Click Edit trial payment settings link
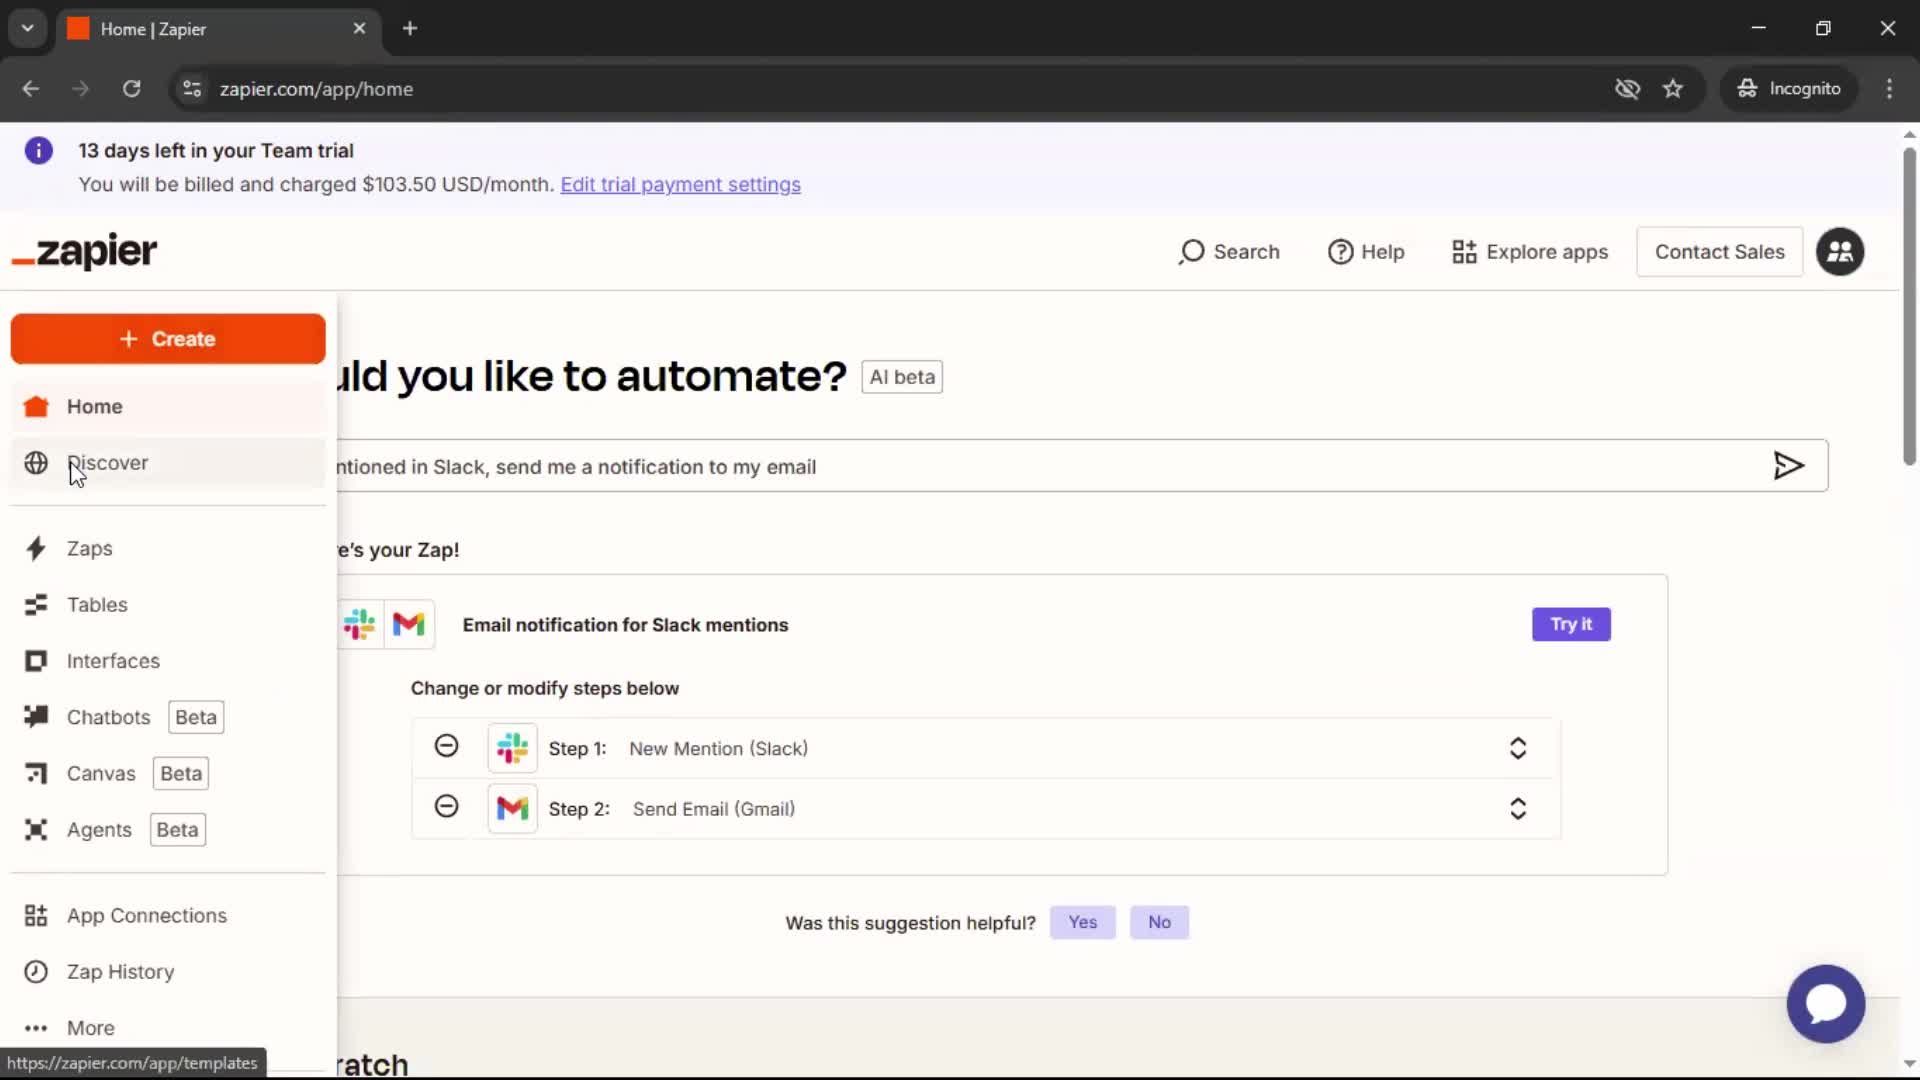1920x1080 pixels. pos(680,185)
